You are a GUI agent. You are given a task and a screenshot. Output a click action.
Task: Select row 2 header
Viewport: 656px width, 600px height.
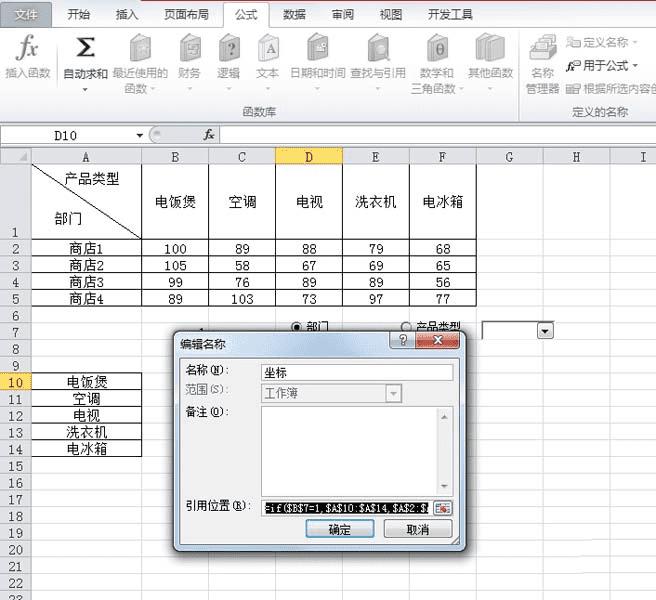click(x=15, y=249)
